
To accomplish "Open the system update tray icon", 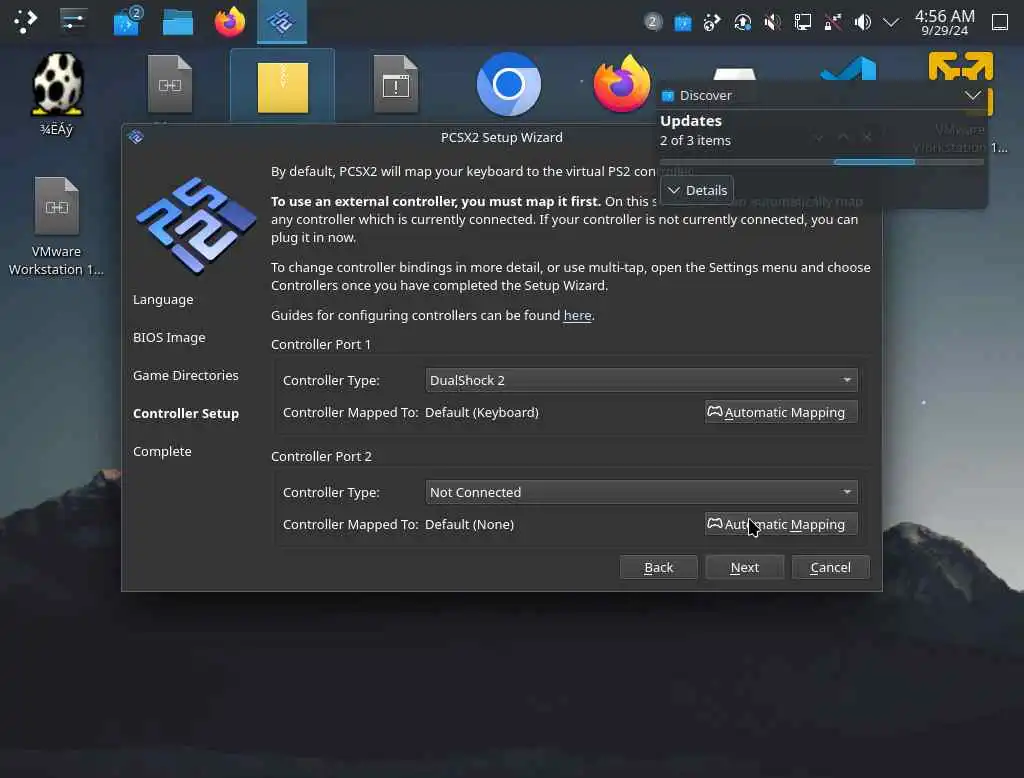I will [743, 23].
